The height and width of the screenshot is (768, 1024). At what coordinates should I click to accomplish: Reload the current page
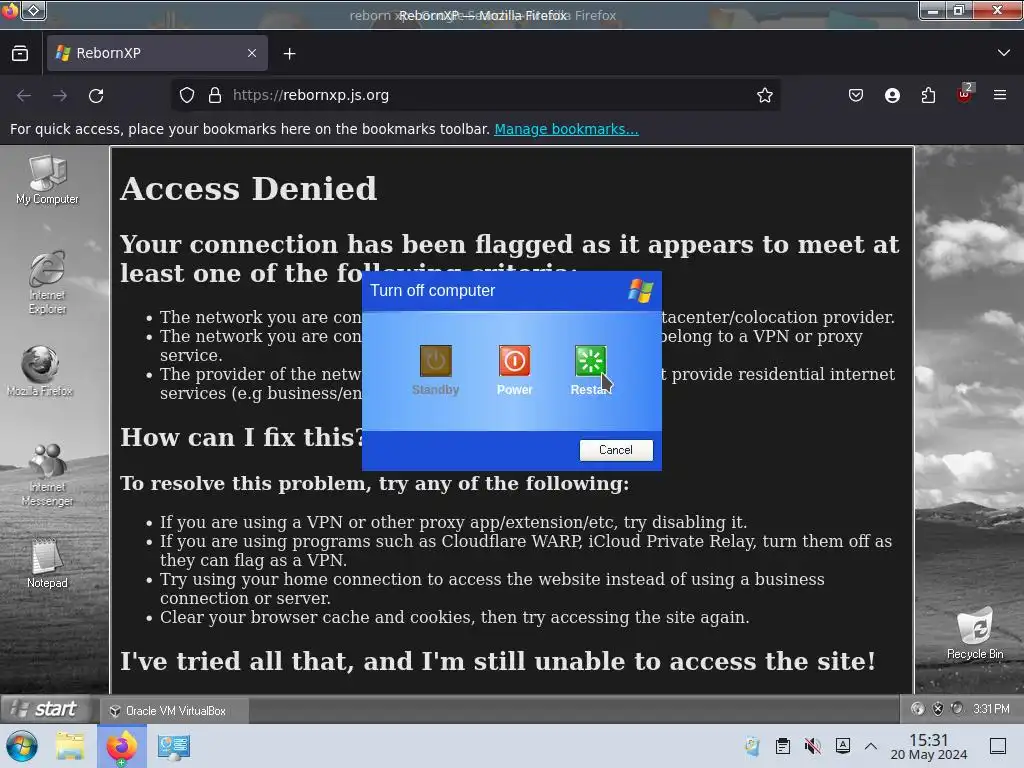pos(96,95)
